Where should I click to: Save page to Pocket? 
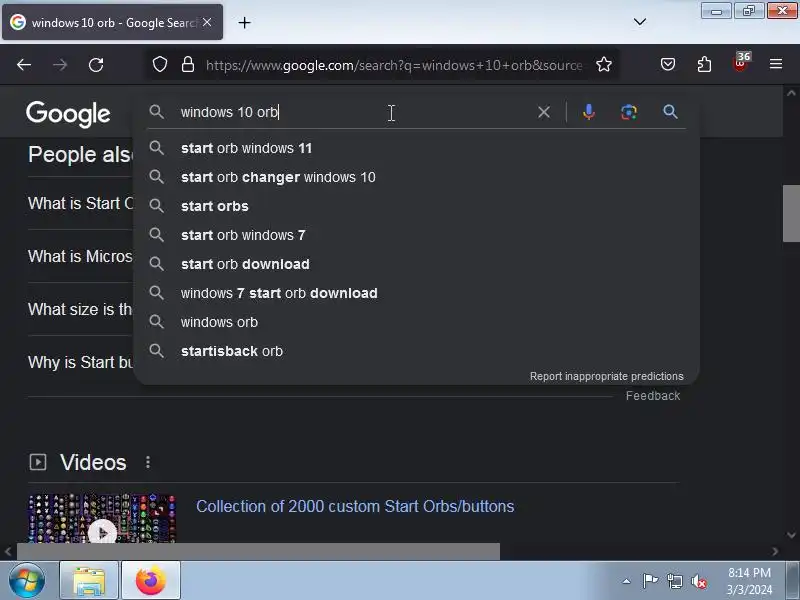point(668,64)
